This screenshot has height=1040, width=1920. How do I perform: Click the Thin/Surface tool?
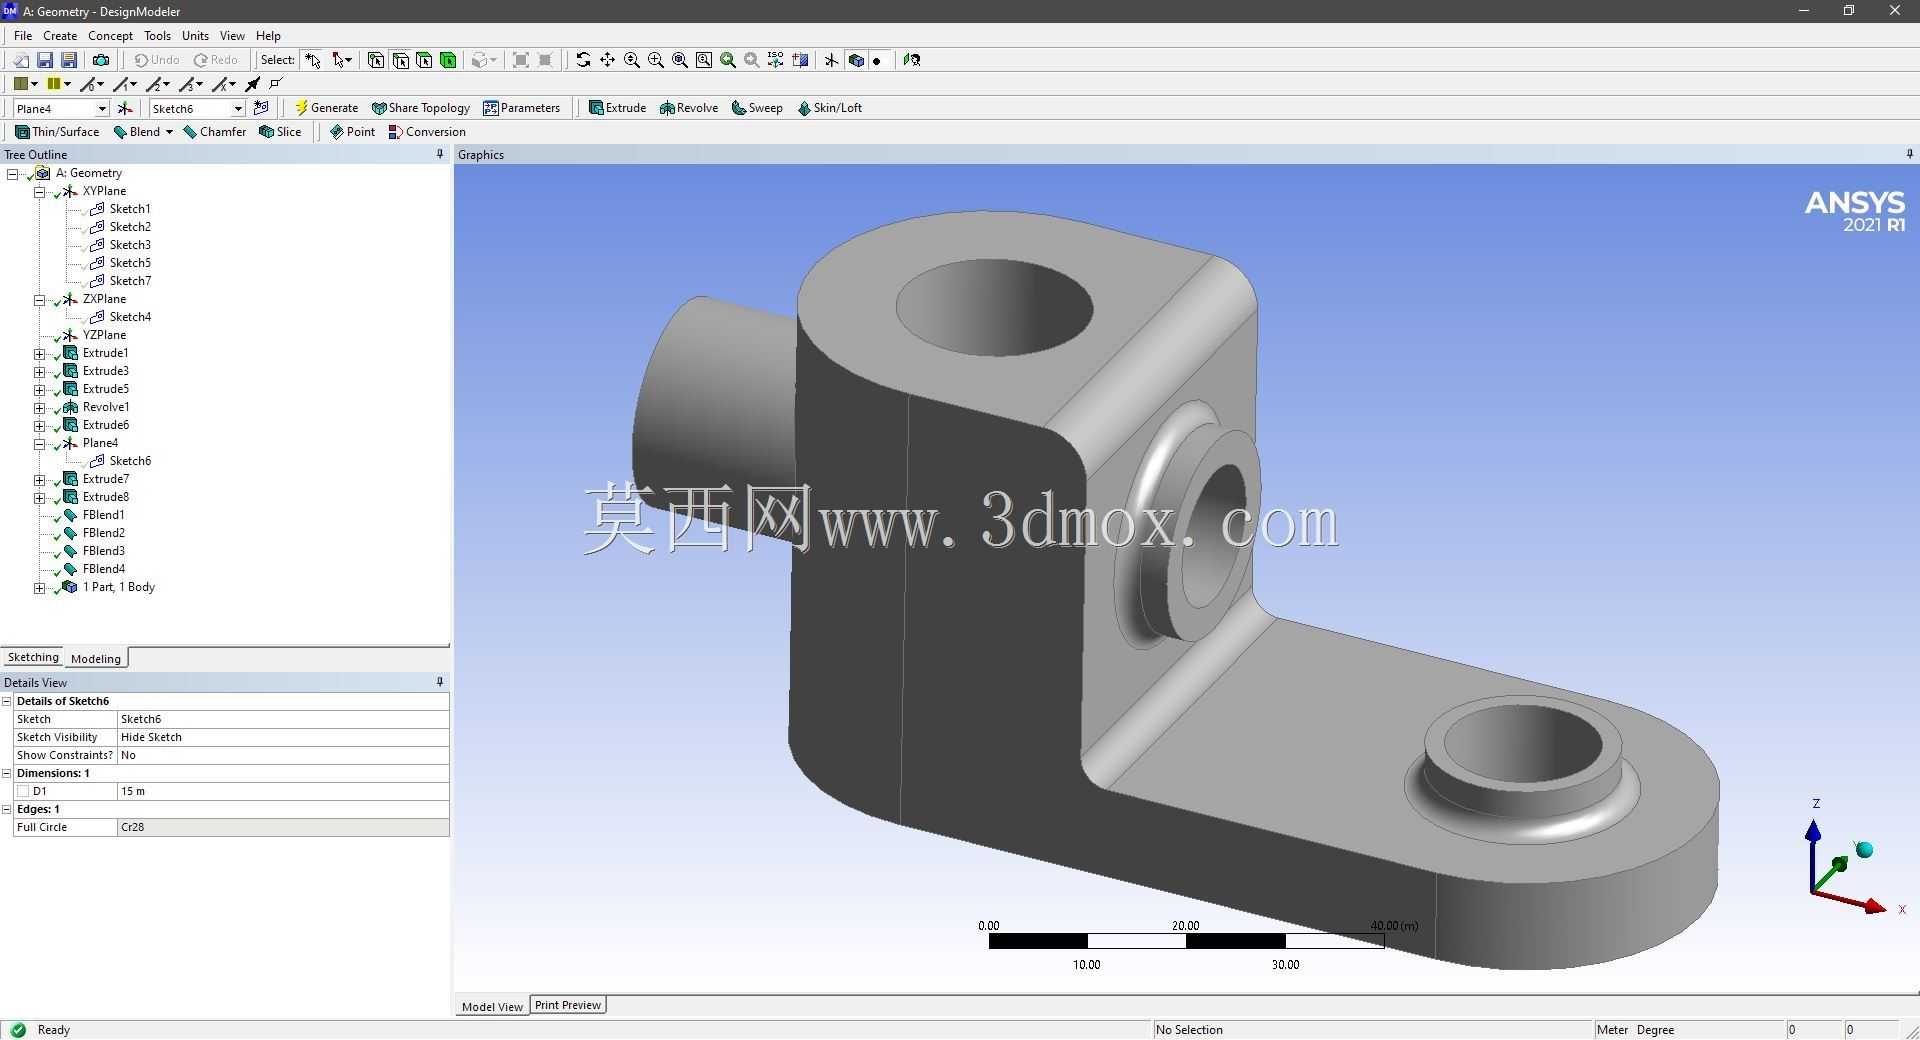click(x=57, y=132)
